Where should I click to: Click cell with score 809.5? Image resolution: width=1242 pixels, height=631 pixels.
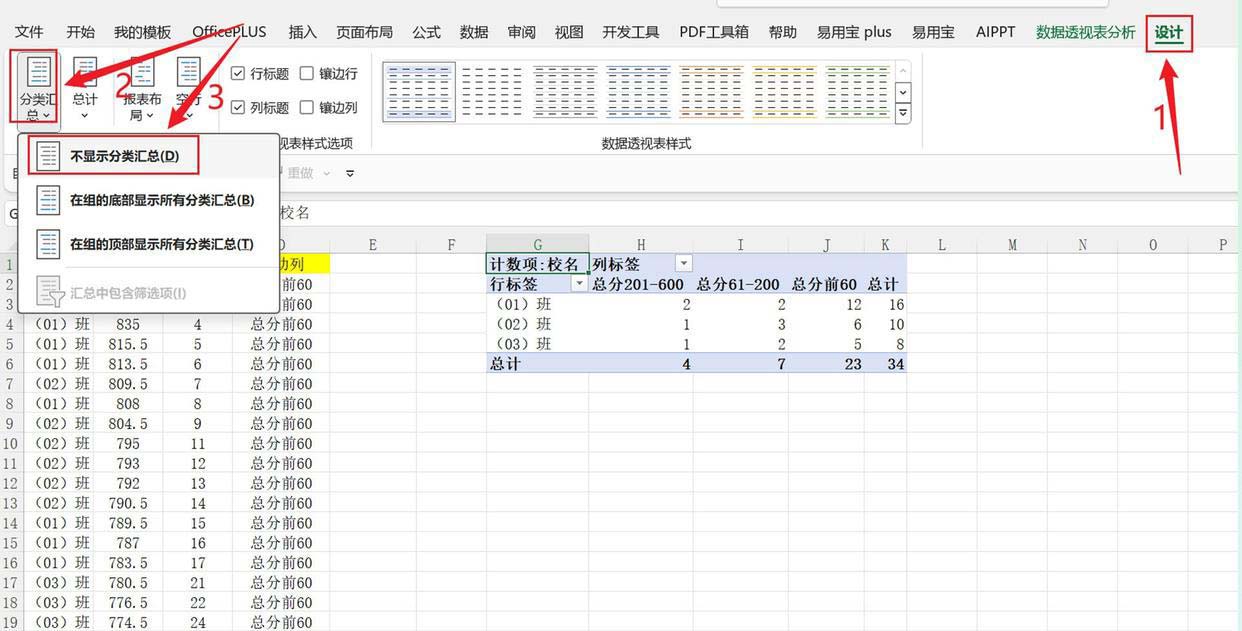click(x=128, y=384)
